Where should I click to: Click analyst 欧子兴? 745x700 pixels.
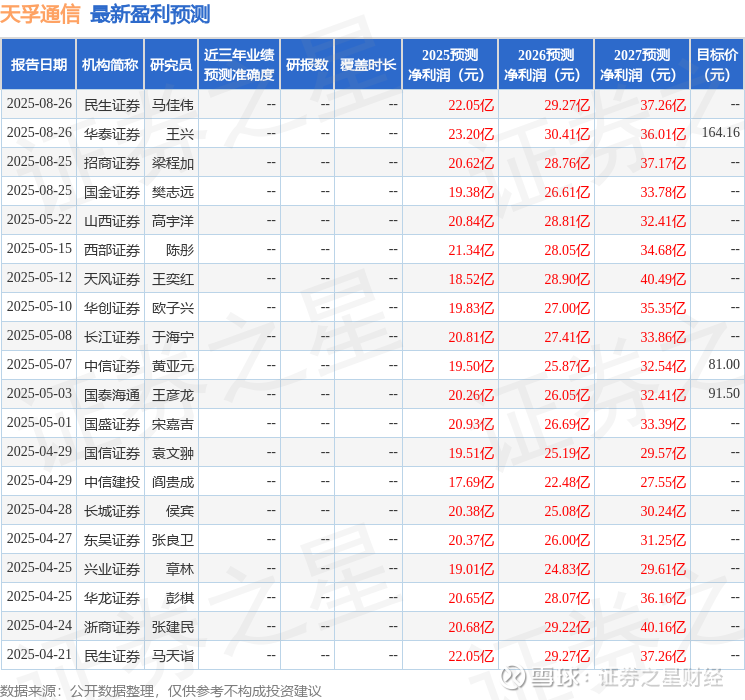(x=172, y=308)
